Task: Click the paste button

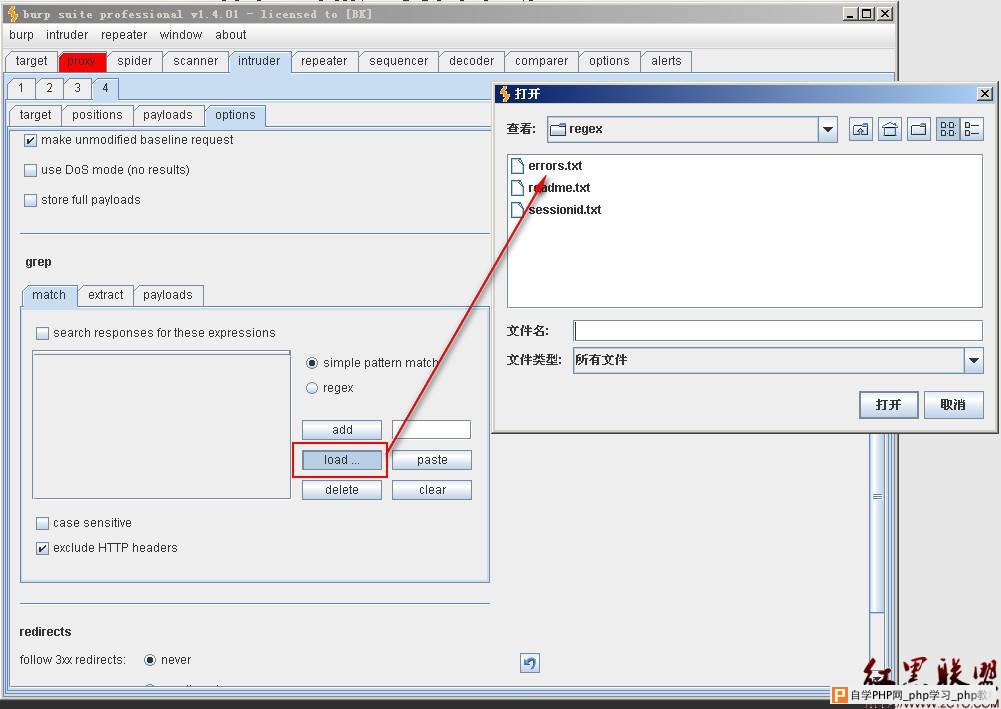Action: pos(432,460)
